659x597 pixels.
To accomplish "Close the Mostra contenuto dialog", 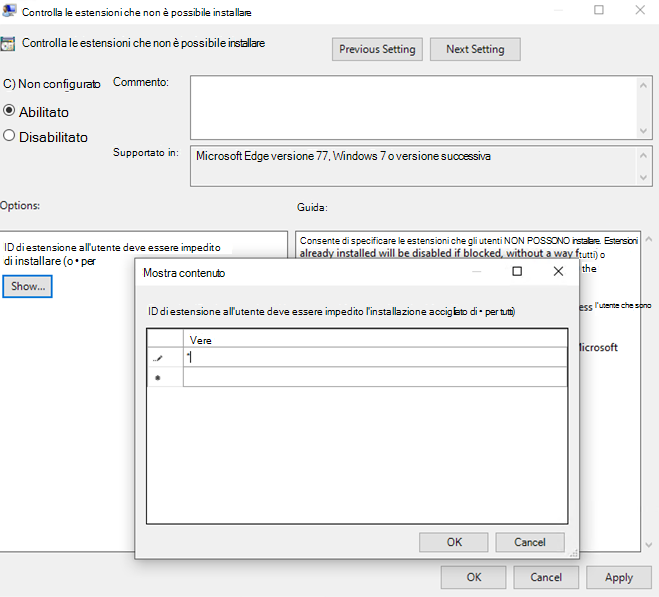I will [x=558, y=272].
